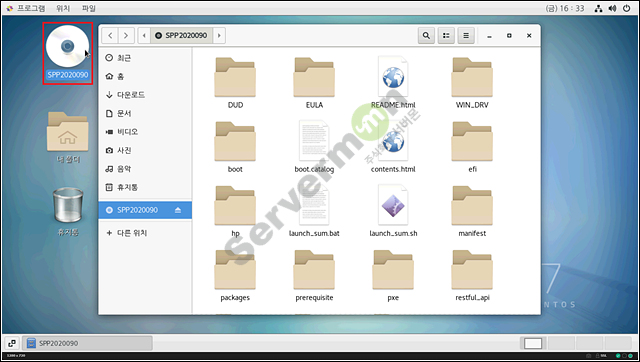Open 문서 (Documents) in sidebar

coord(145,113)
